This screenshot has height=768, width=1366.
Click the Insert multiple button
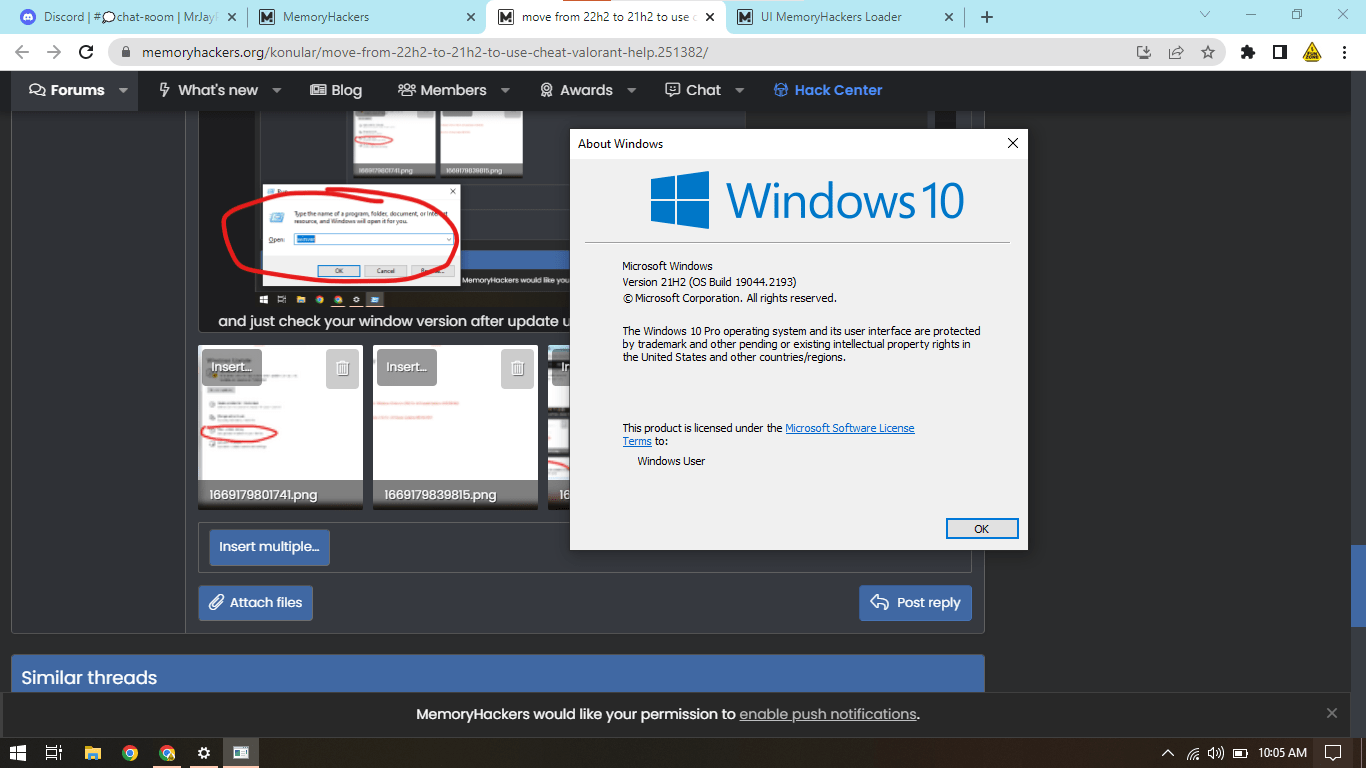[x=269, y=547]
